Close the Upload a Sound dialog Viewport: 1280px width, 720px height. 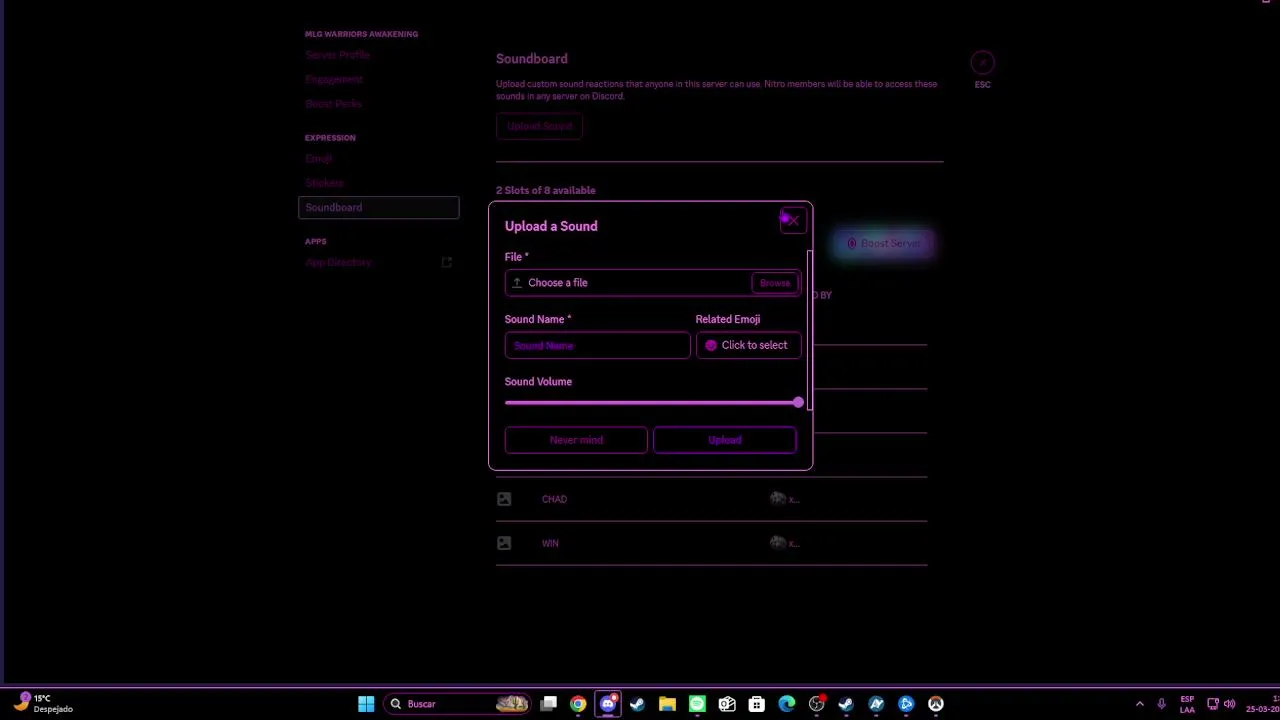[792, 220]
